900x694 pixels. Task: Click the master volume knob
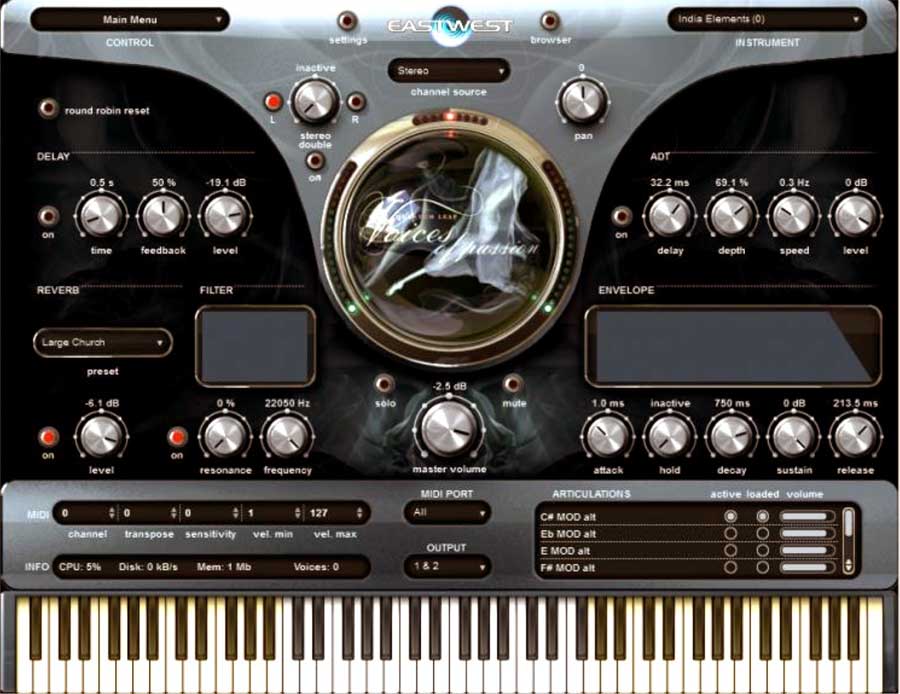pyautogui.click(x=449, y=429)
